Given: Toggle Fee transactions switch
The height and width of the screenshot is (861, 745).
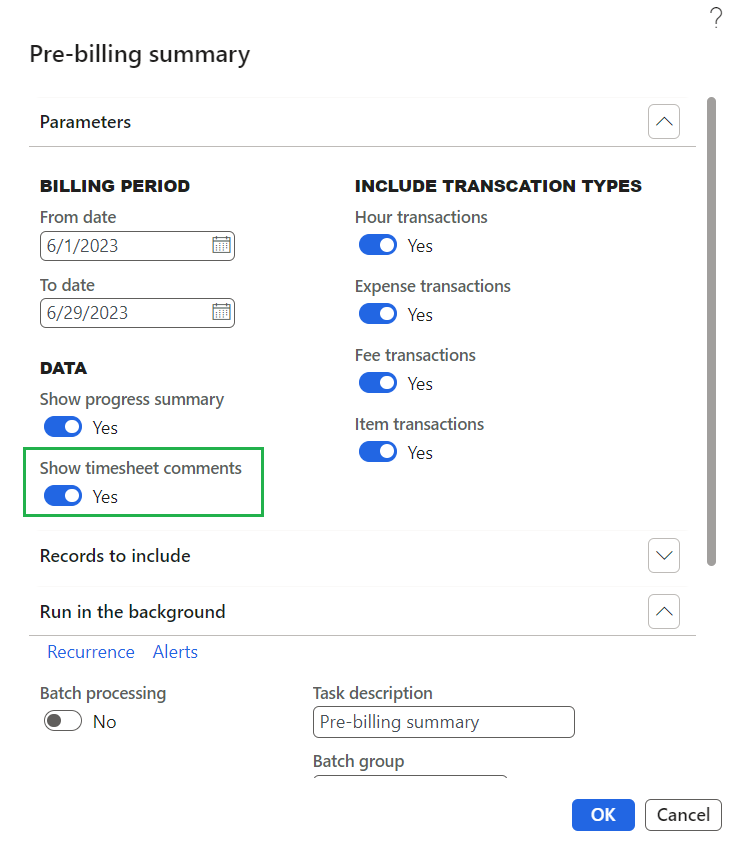Looking at the screenshot, I should [378, 384].
